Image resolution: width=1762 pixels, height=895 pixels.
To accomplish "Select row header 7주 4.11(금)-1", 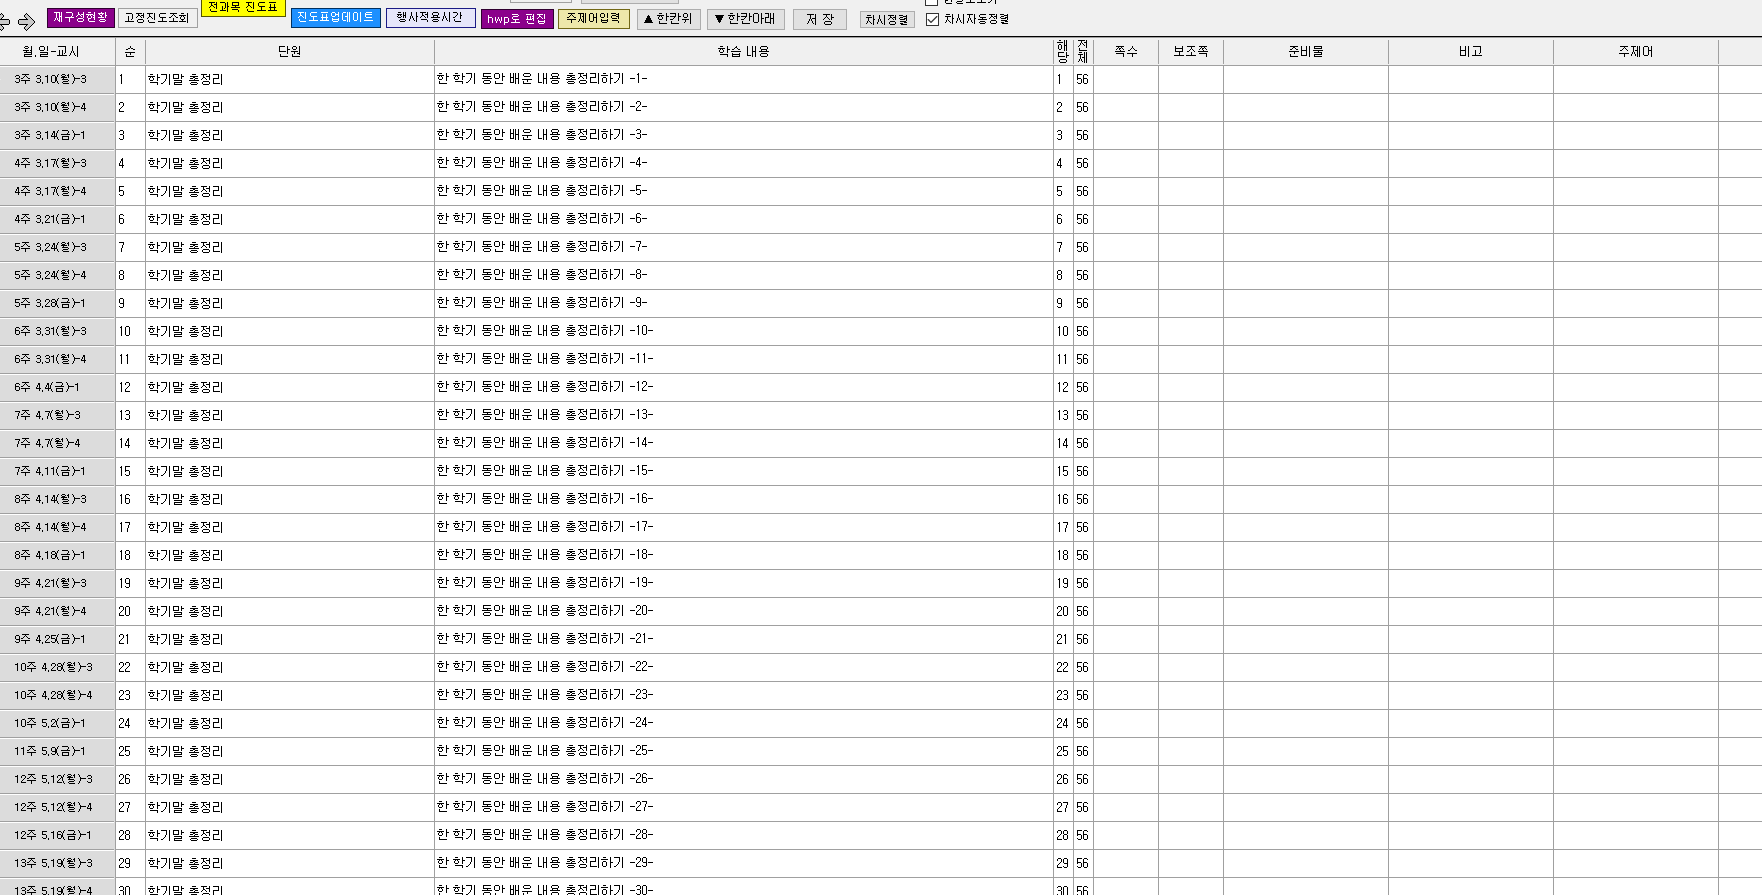I will (57, 471).
